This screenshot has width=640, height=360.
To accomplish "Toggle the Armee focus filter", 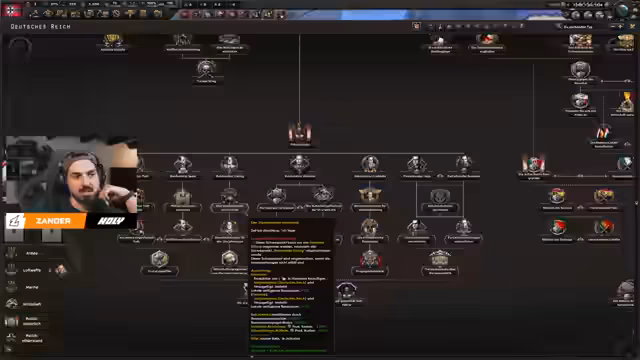I will 24,253.
